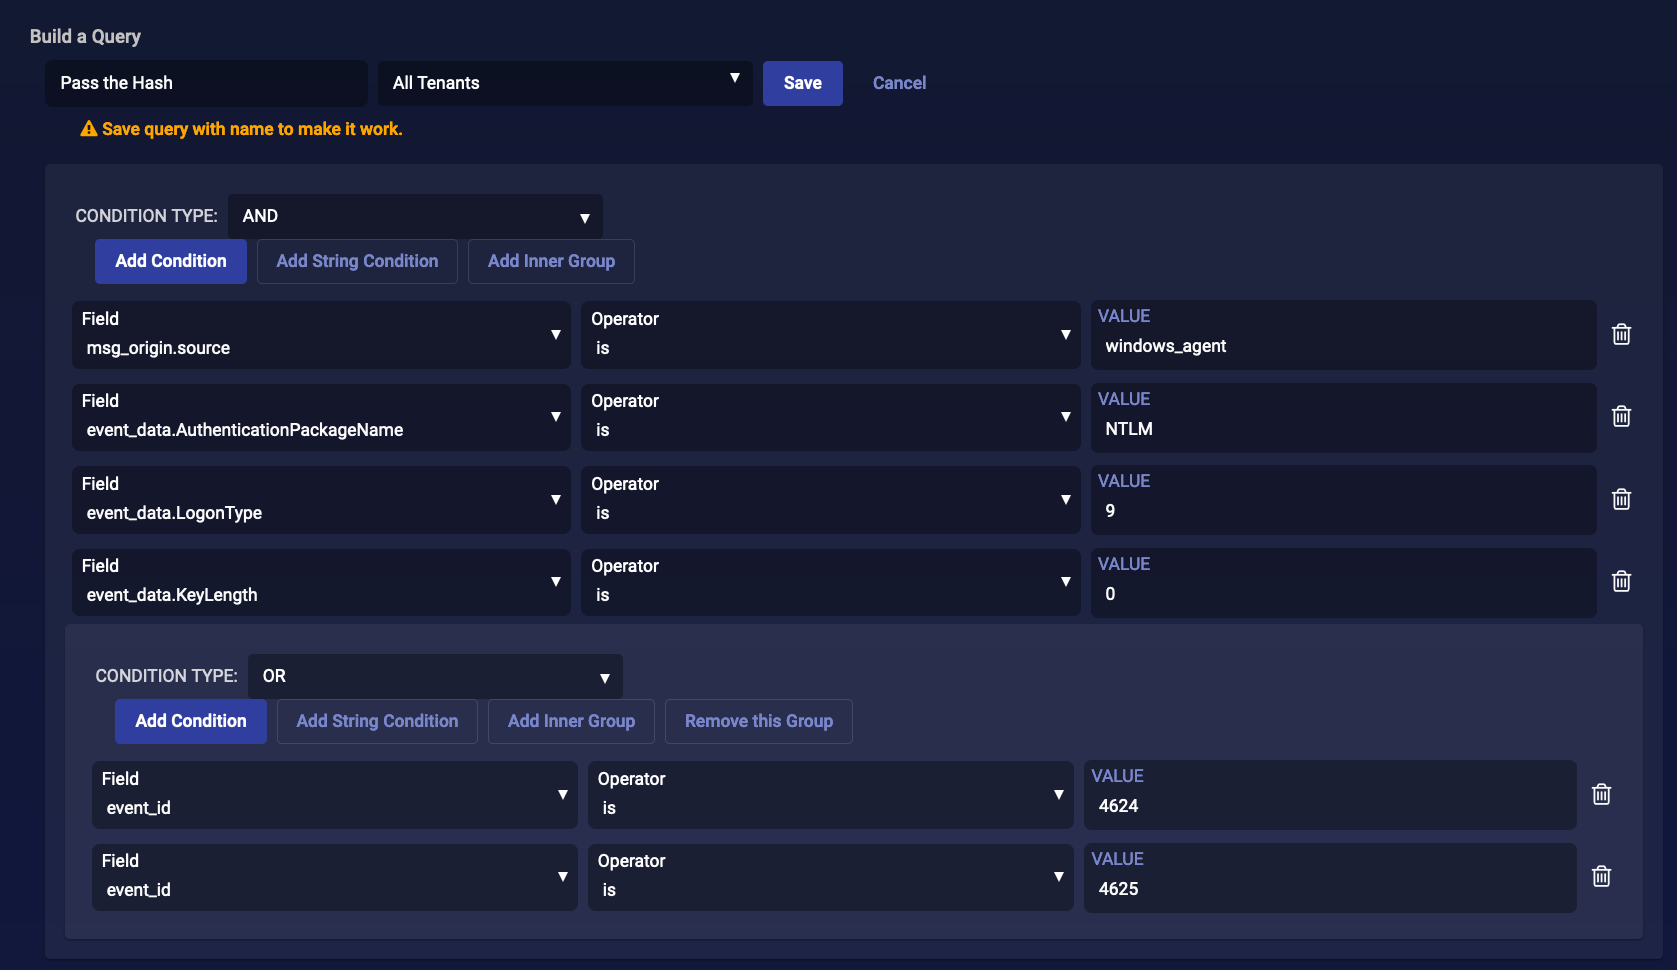Expand operator dropdown for AuthenticationPackageName row

click(x=830, y=417)
